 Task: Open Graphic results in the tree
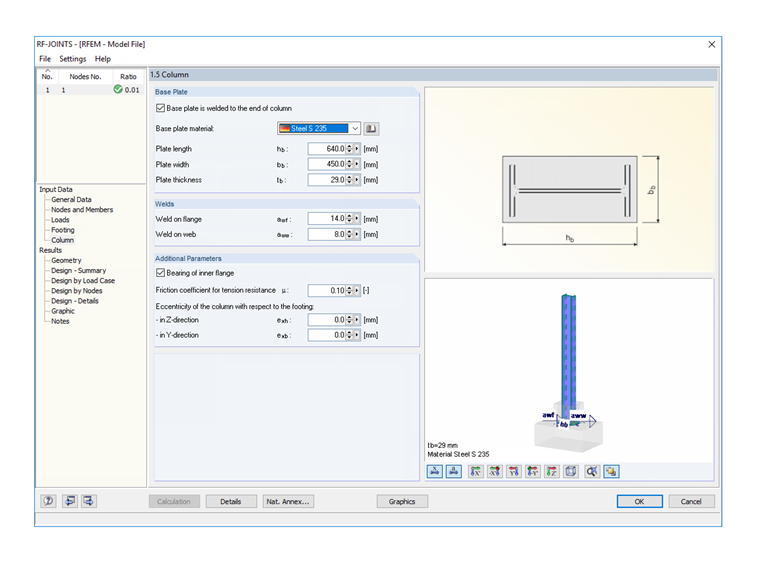coord(63,311)
